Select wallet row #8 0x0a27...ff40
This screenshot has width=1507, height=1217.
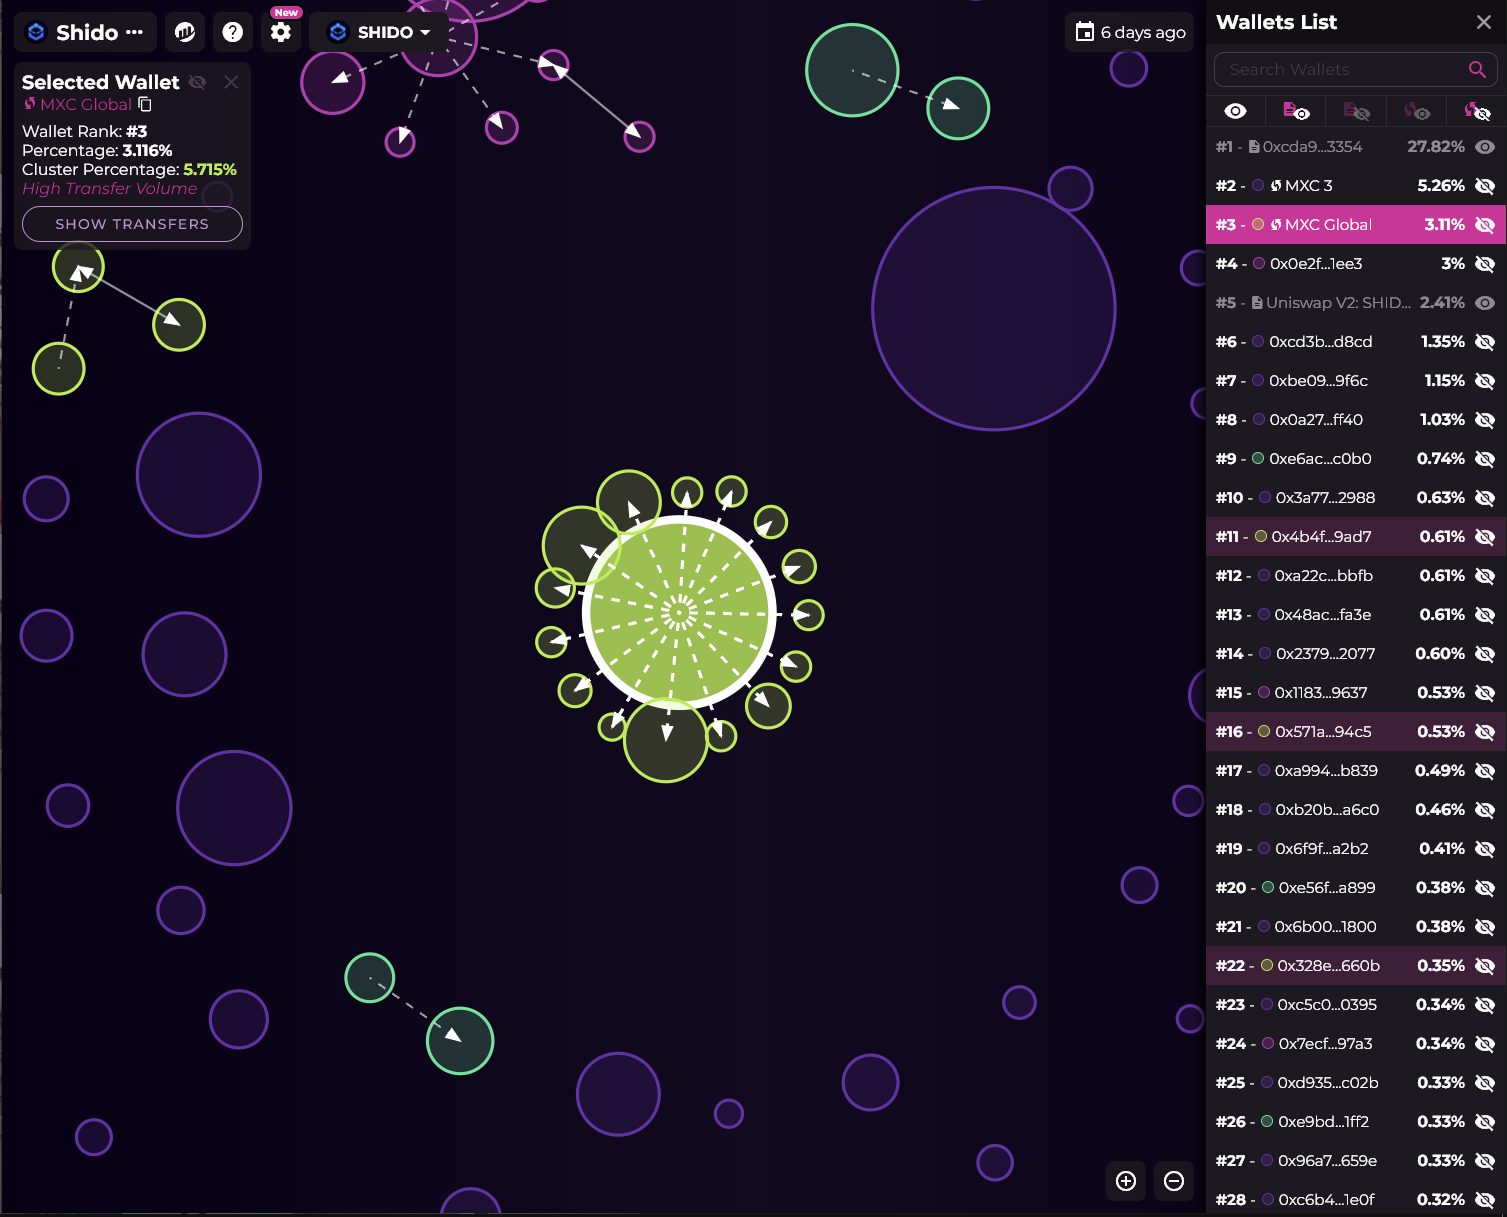[1356, 419]
